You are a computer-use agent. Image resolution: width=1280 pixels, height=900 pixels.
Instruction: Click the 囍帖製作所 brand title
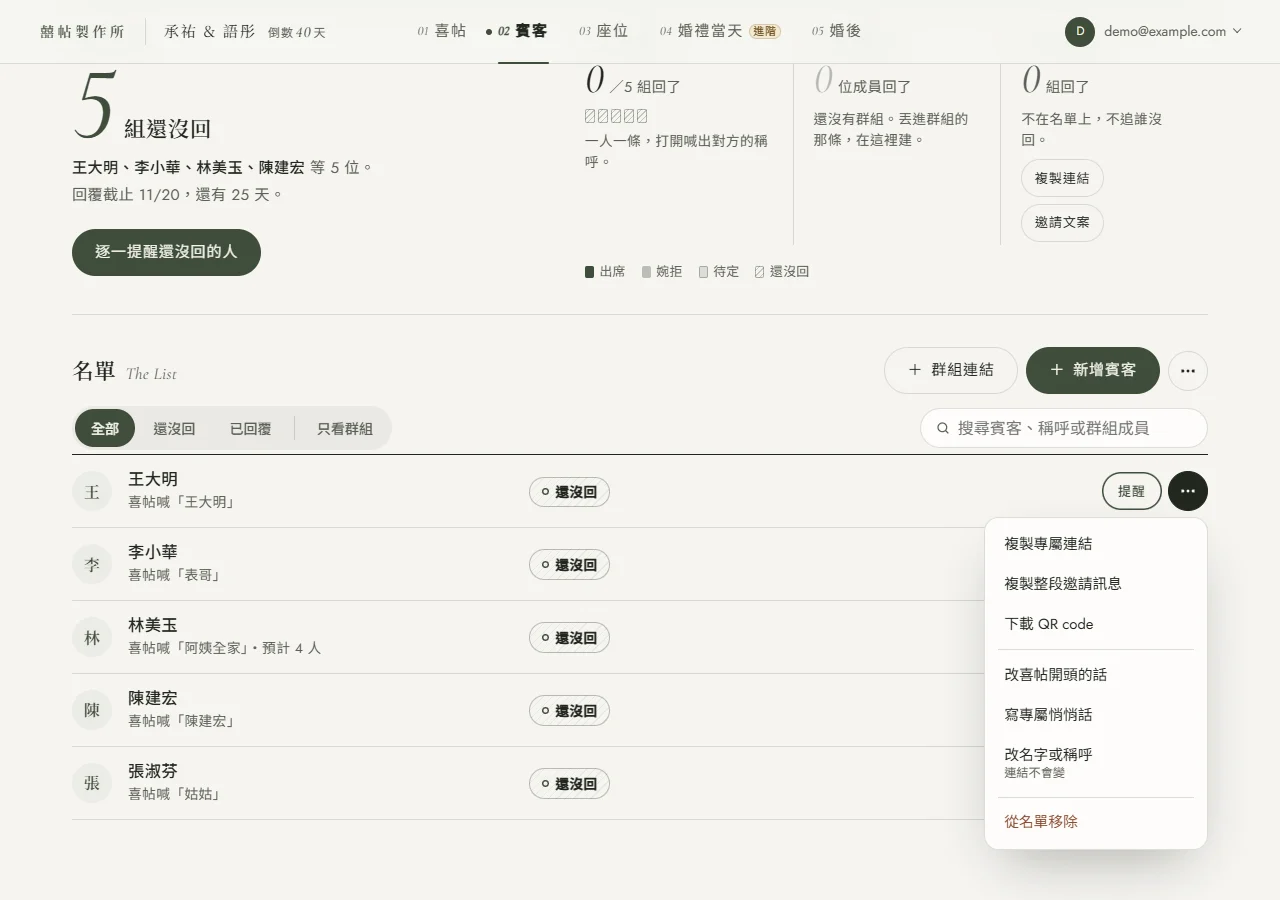click(x=82, y=32)
